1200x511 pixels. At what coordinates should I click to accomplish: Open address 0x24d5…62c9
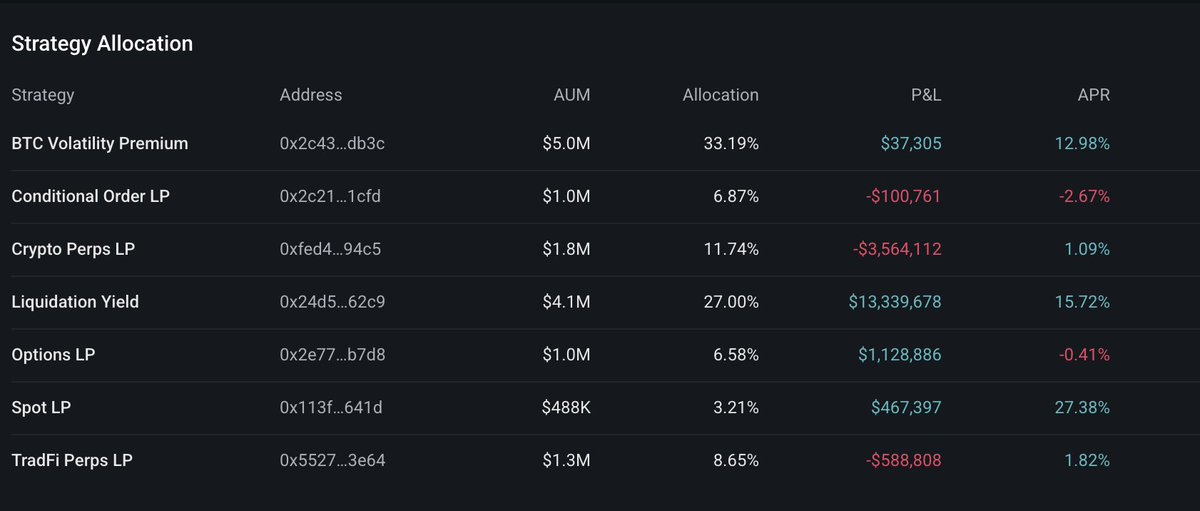tap(333, 302)
